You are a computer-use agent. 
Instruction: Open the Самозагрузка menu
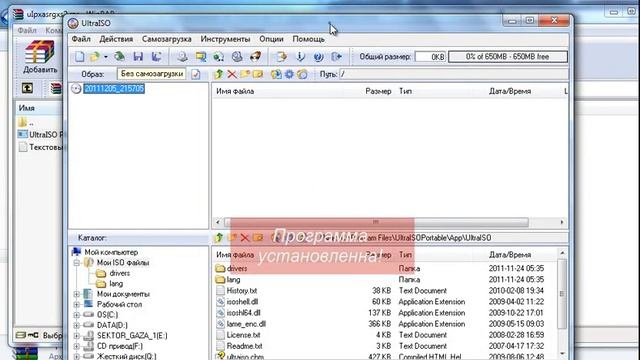click(x=167, y=39)
